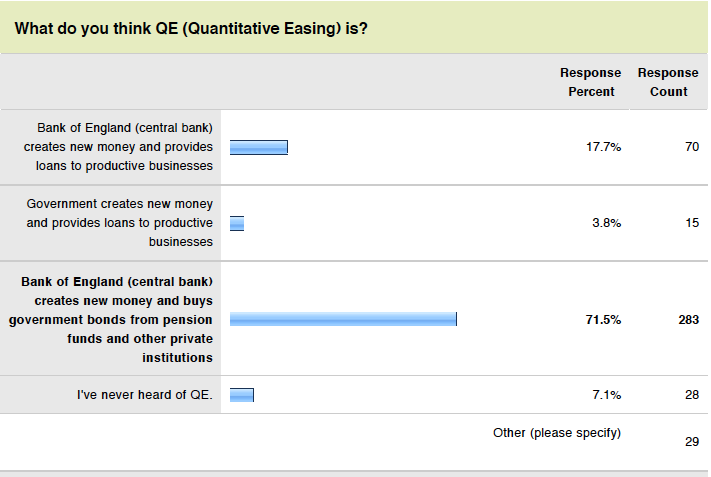
Task: Click the 71.5% response percent value
Action: 603,320
